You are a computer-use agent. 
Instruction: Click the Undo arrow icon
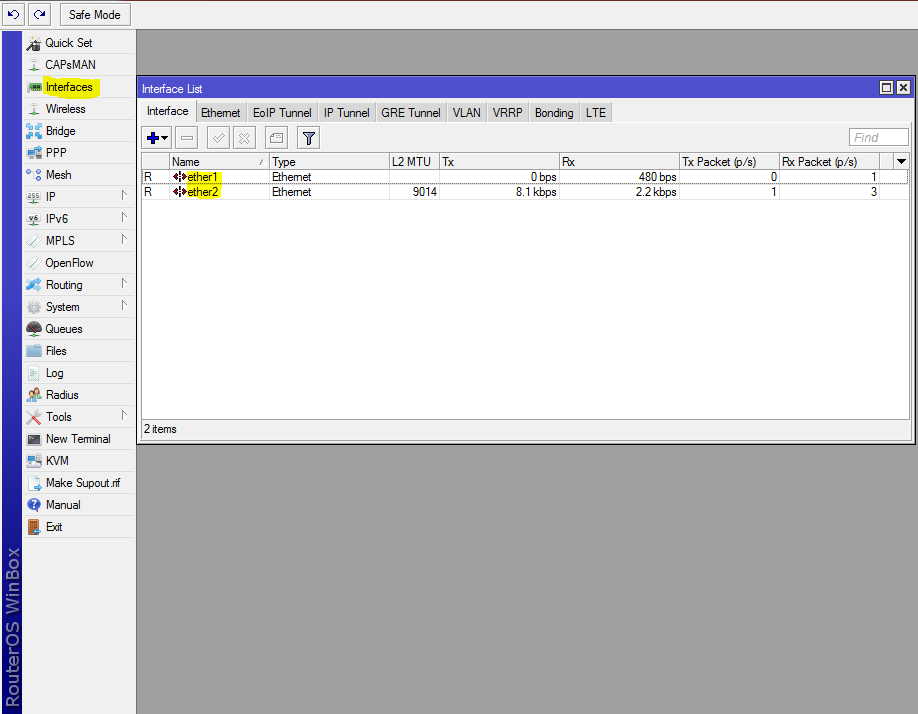pos(13,15)
